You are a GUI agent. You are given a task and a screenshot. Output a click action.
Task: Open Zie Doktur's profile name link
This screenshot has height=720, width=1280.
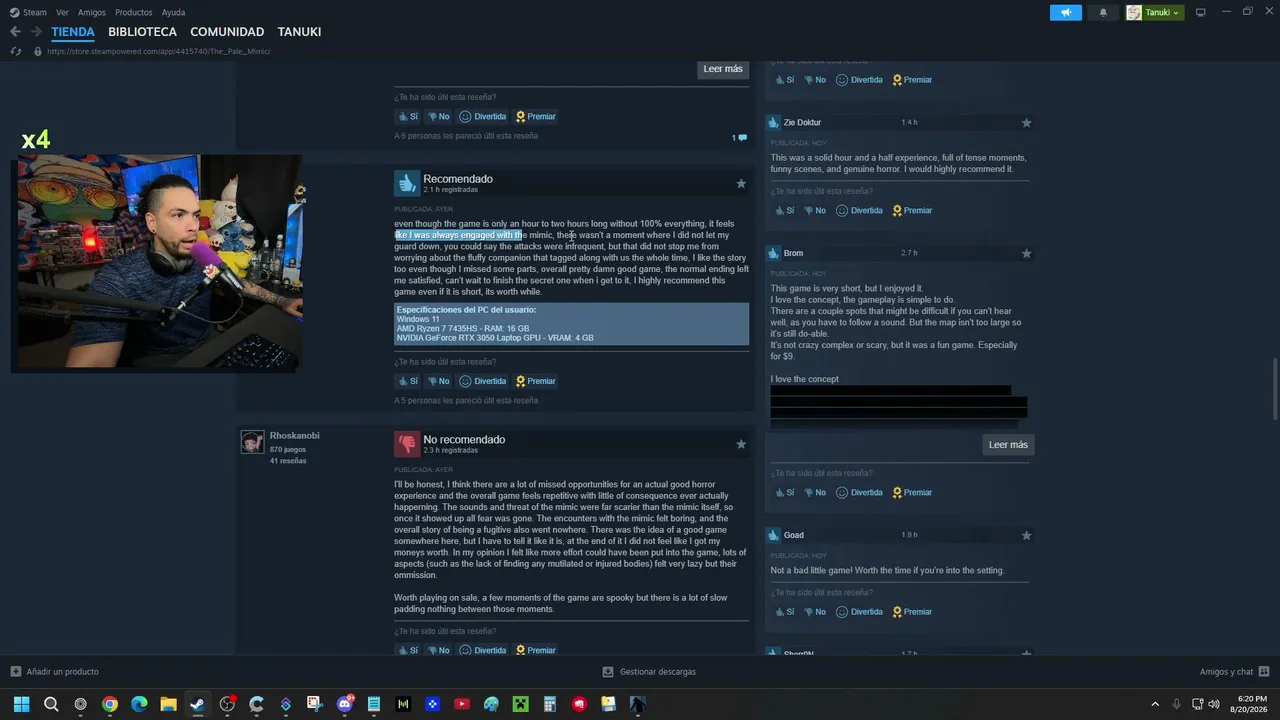pos(802,123)
